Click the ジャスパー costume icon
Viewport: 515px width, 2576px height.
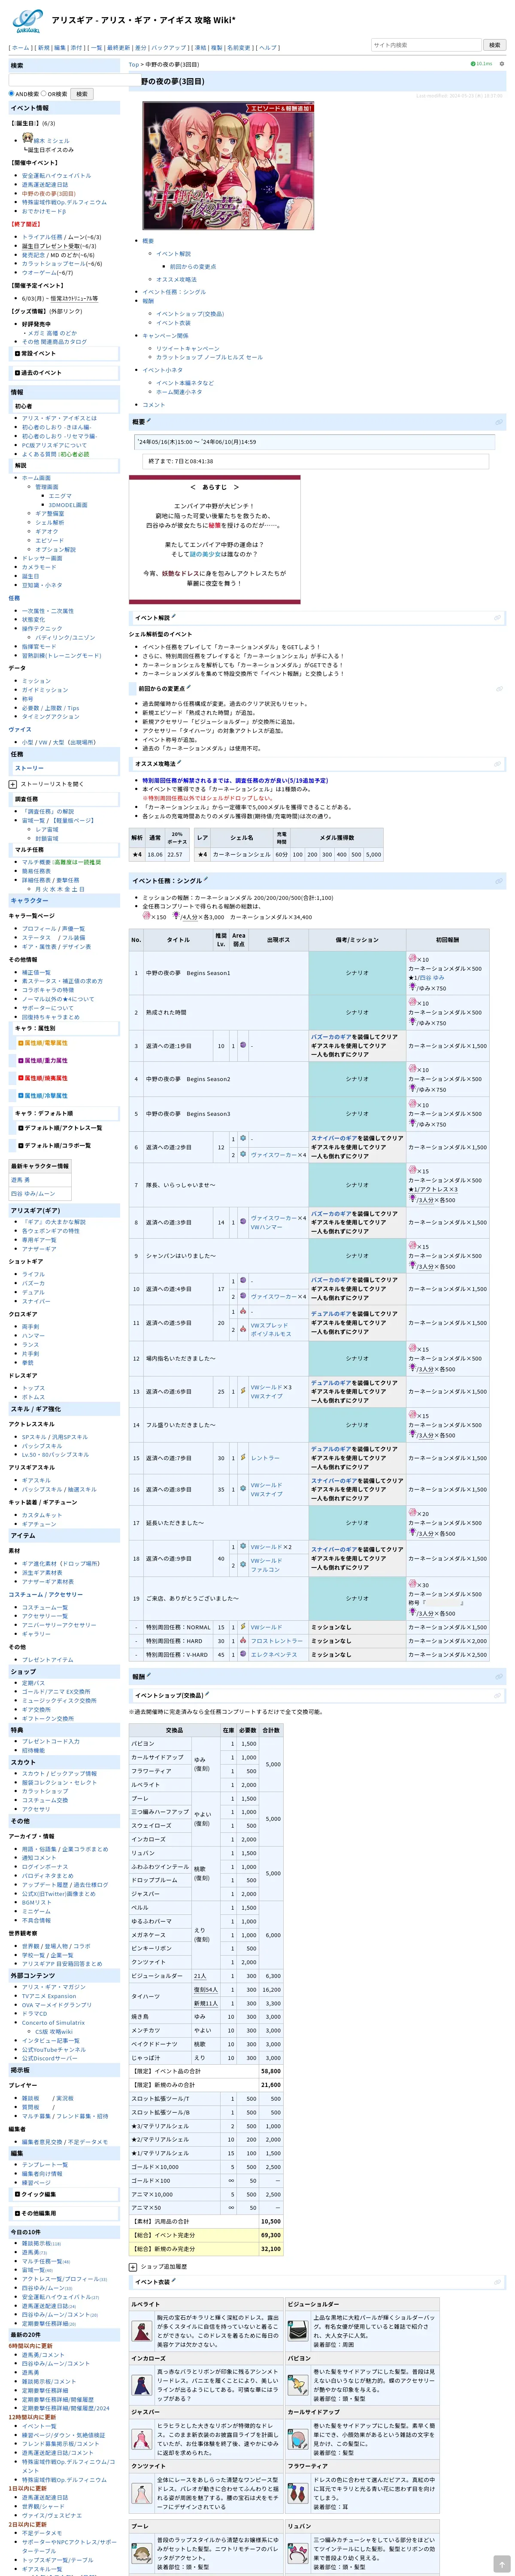(x=143, y=2439)
